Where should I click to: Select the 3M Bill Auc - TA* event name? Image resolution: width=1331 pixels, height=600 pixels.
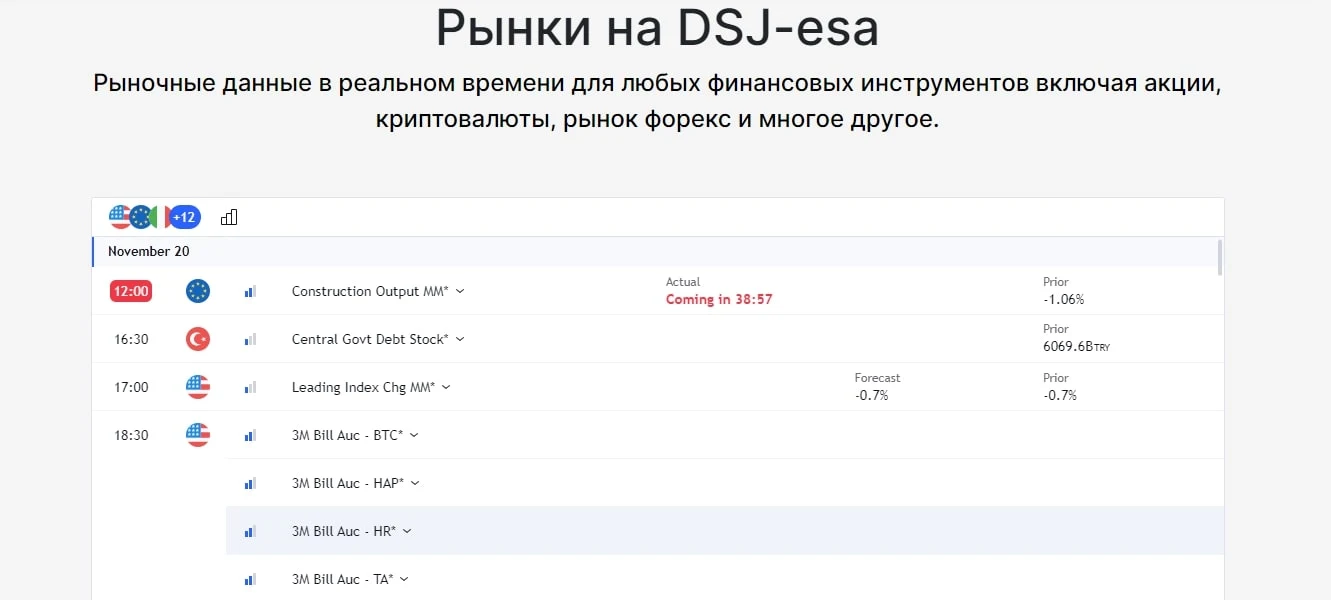343,579
